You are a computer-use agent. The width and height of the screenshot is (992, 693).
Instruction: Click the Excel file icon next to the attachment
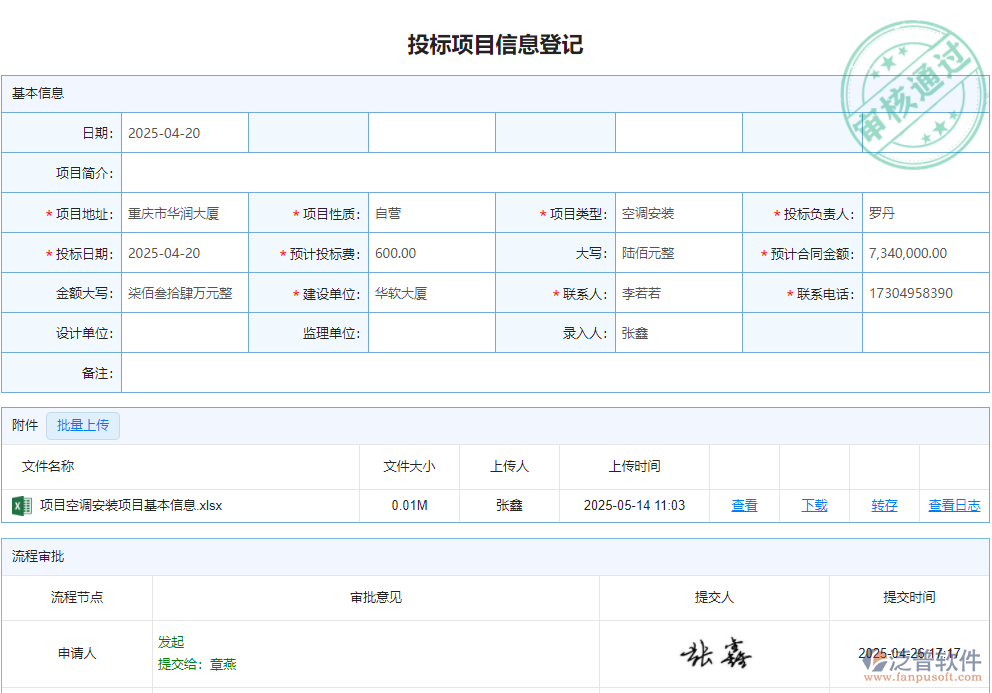coord(20,506)
